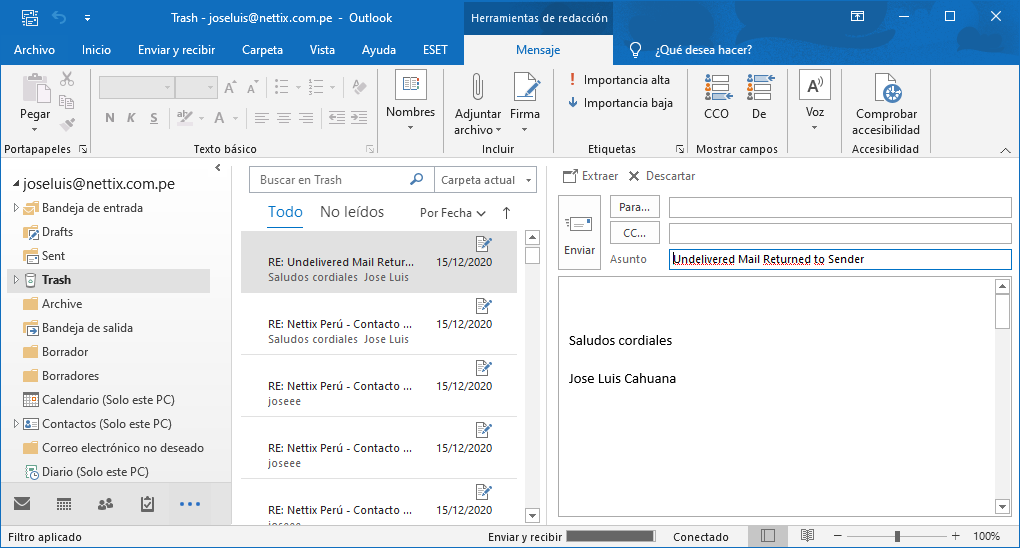The image size is (1020, 548).
Task: Toggle Importancia alta
Action: click(x=620, y=79)
